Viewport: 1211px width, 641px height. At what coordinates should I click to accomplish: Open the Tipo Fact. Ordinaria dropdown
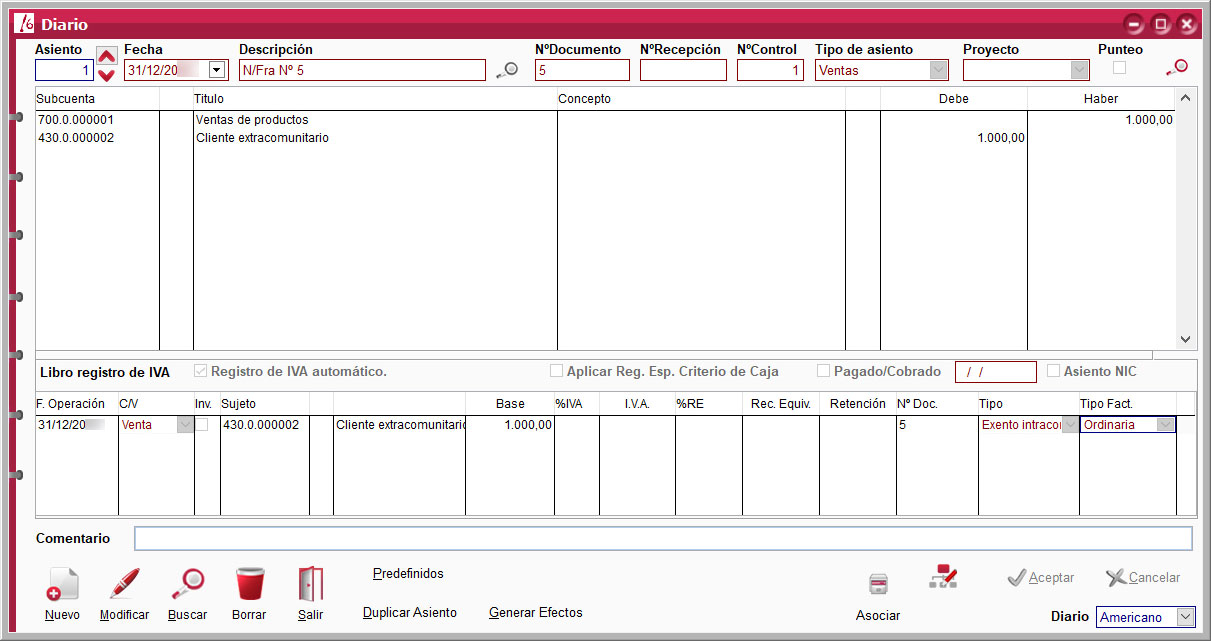click(1165, 425)
